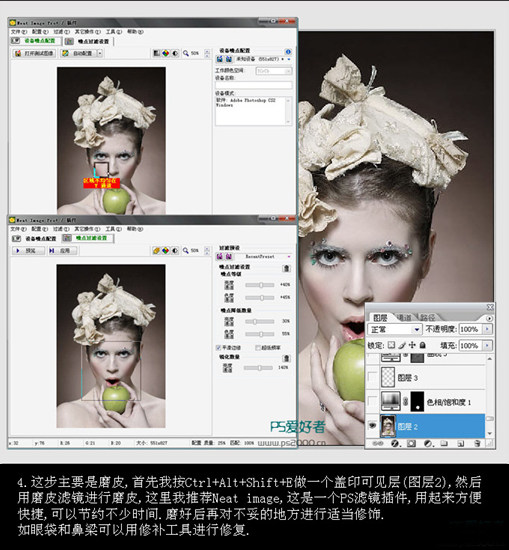Click reset icon beside 噪点过滤设置 section header

click(x=286, y=269)
